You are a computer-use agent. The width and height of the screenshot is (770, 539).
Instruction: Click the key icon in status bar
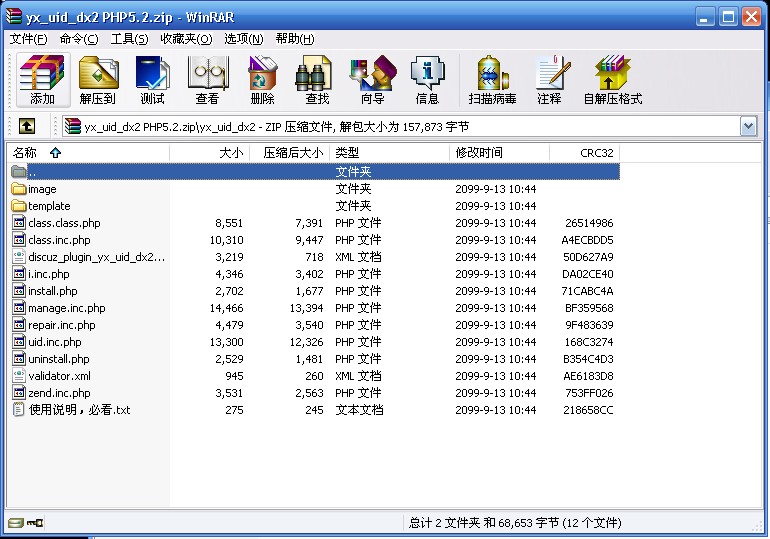pyautogui.click(x=35, y=523)
